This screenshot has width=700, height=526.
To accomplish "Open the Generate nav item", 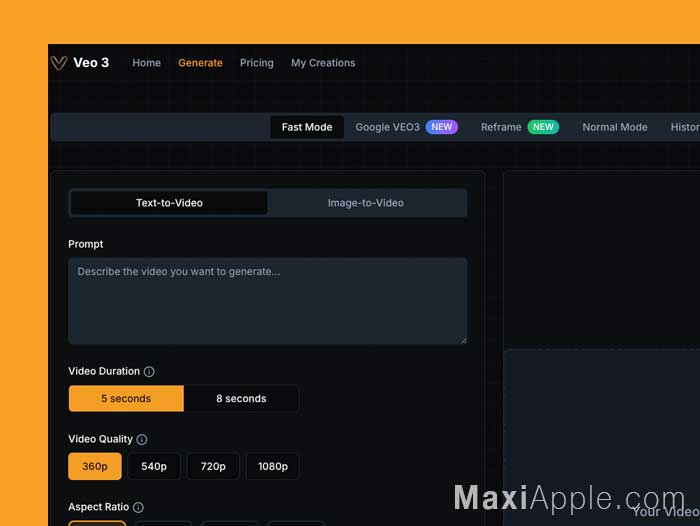I will click(x=200, y=63).
